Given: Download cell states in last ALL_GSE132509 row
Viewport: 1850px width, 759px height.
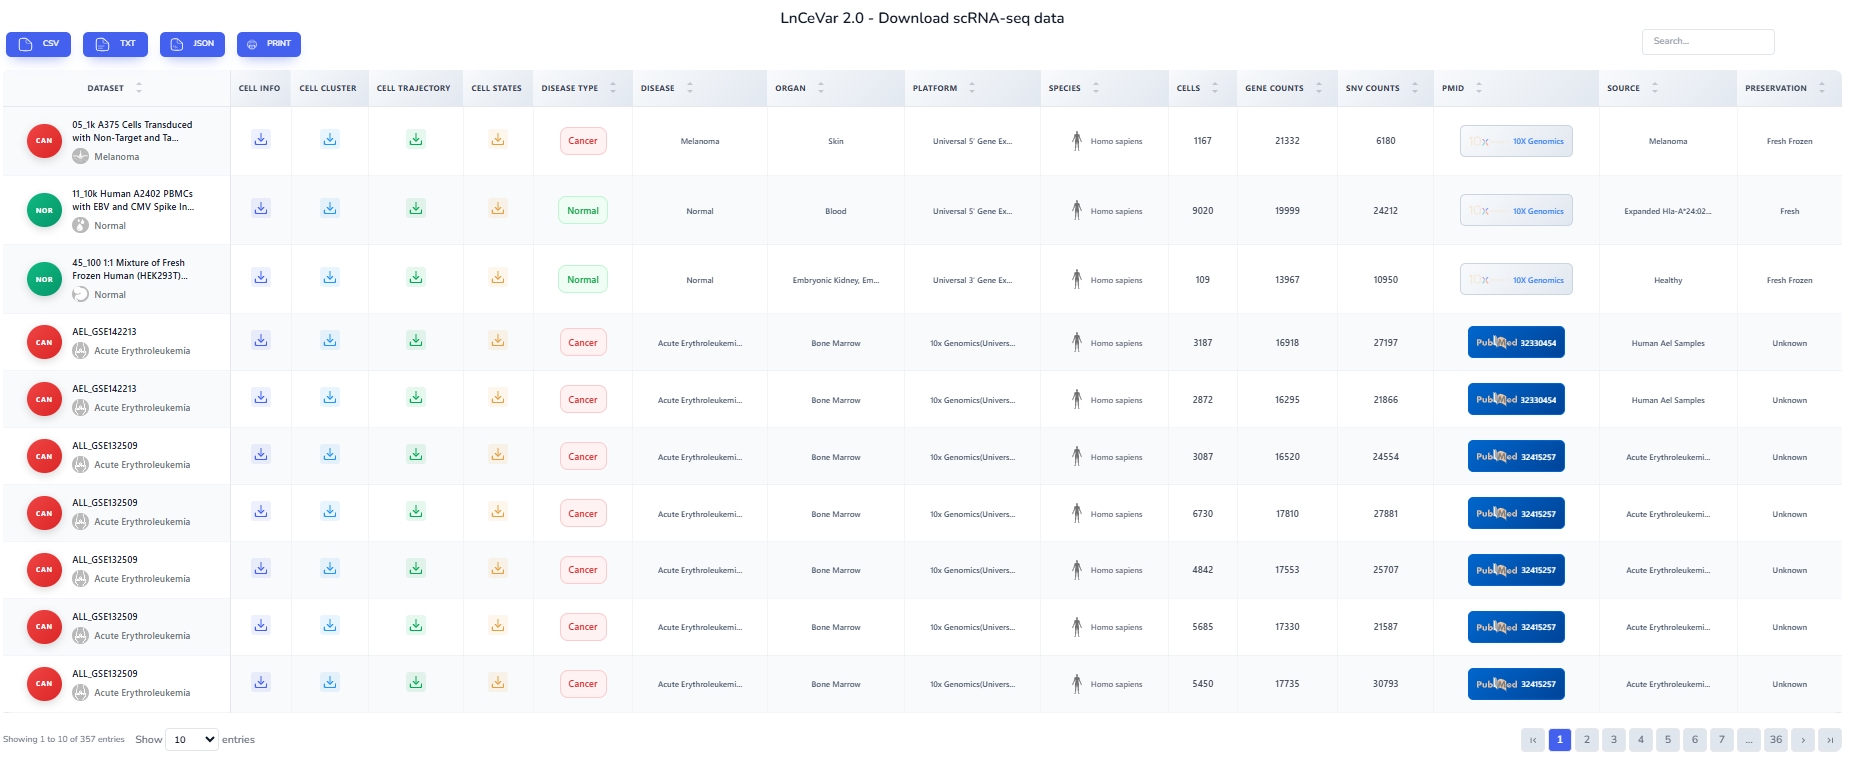Looking at the screenshot, I should coord(497,683).
